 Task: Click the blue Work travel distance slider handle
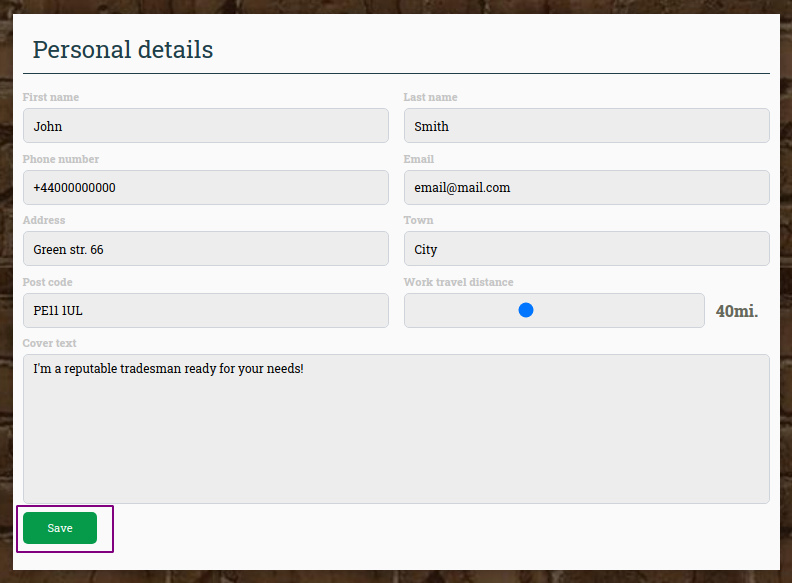pos(526,310)
